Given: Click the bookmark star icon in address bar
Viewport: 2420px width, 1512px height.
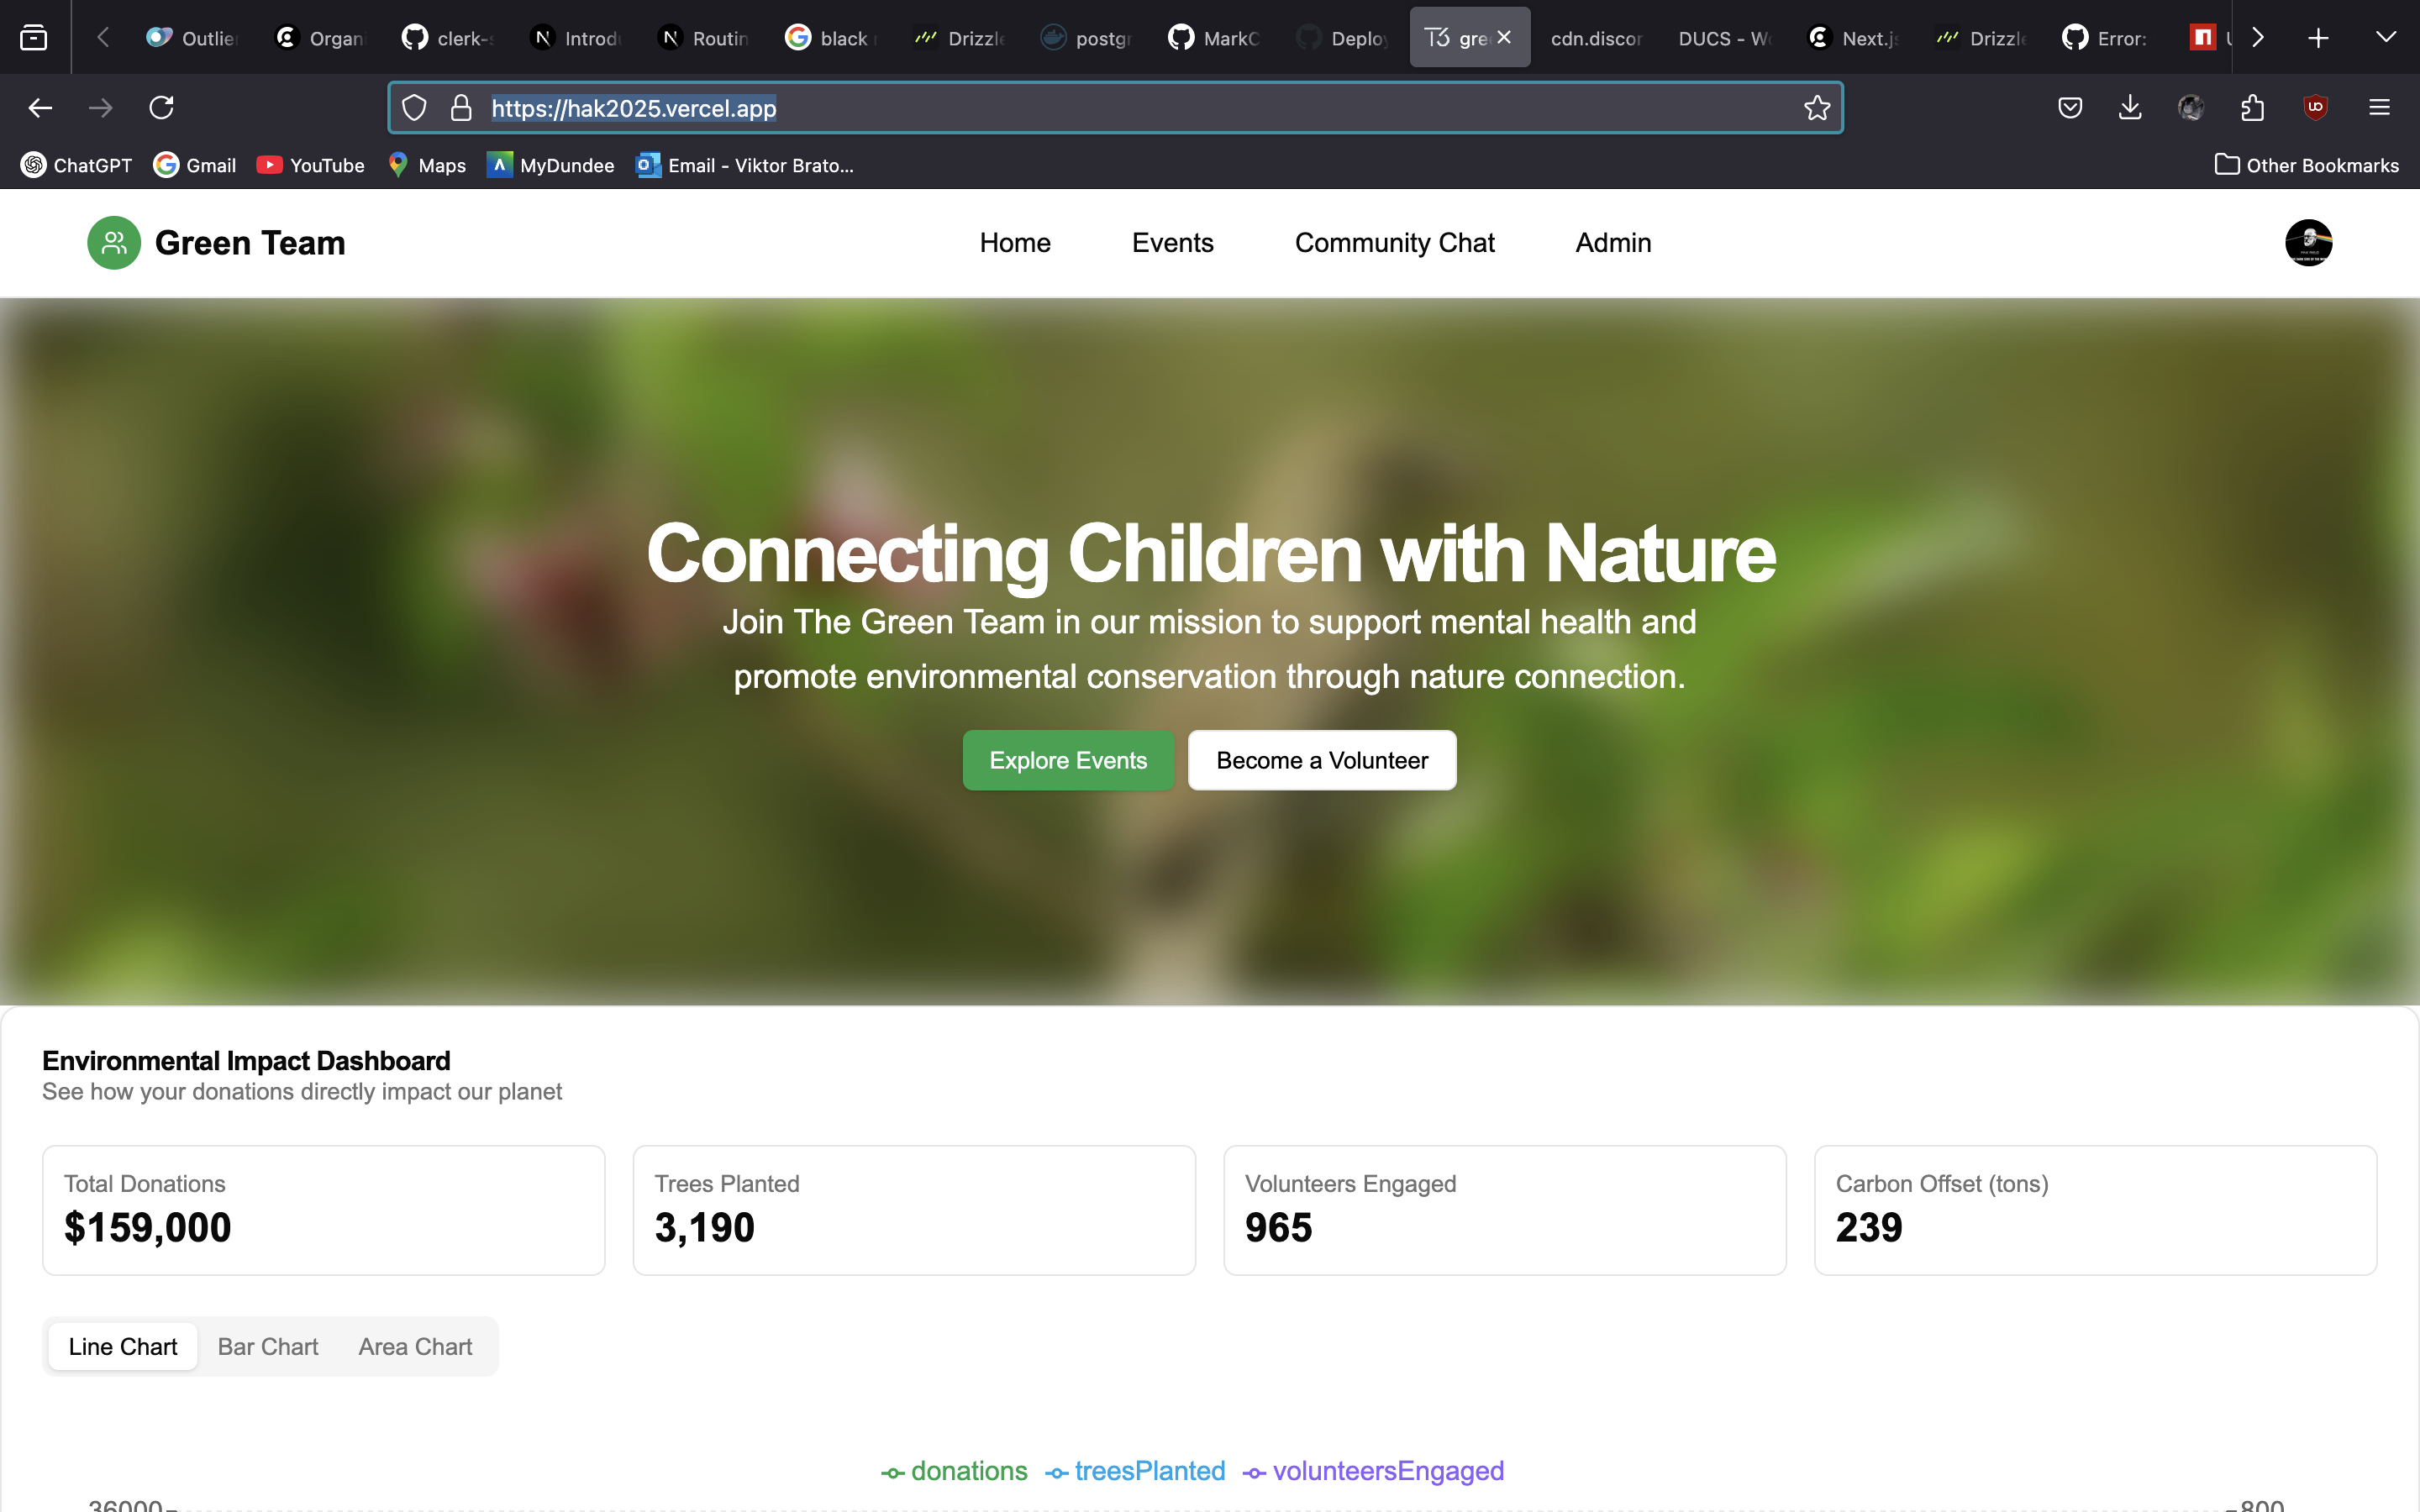Looking at the screenshot, I should 1816,108.
